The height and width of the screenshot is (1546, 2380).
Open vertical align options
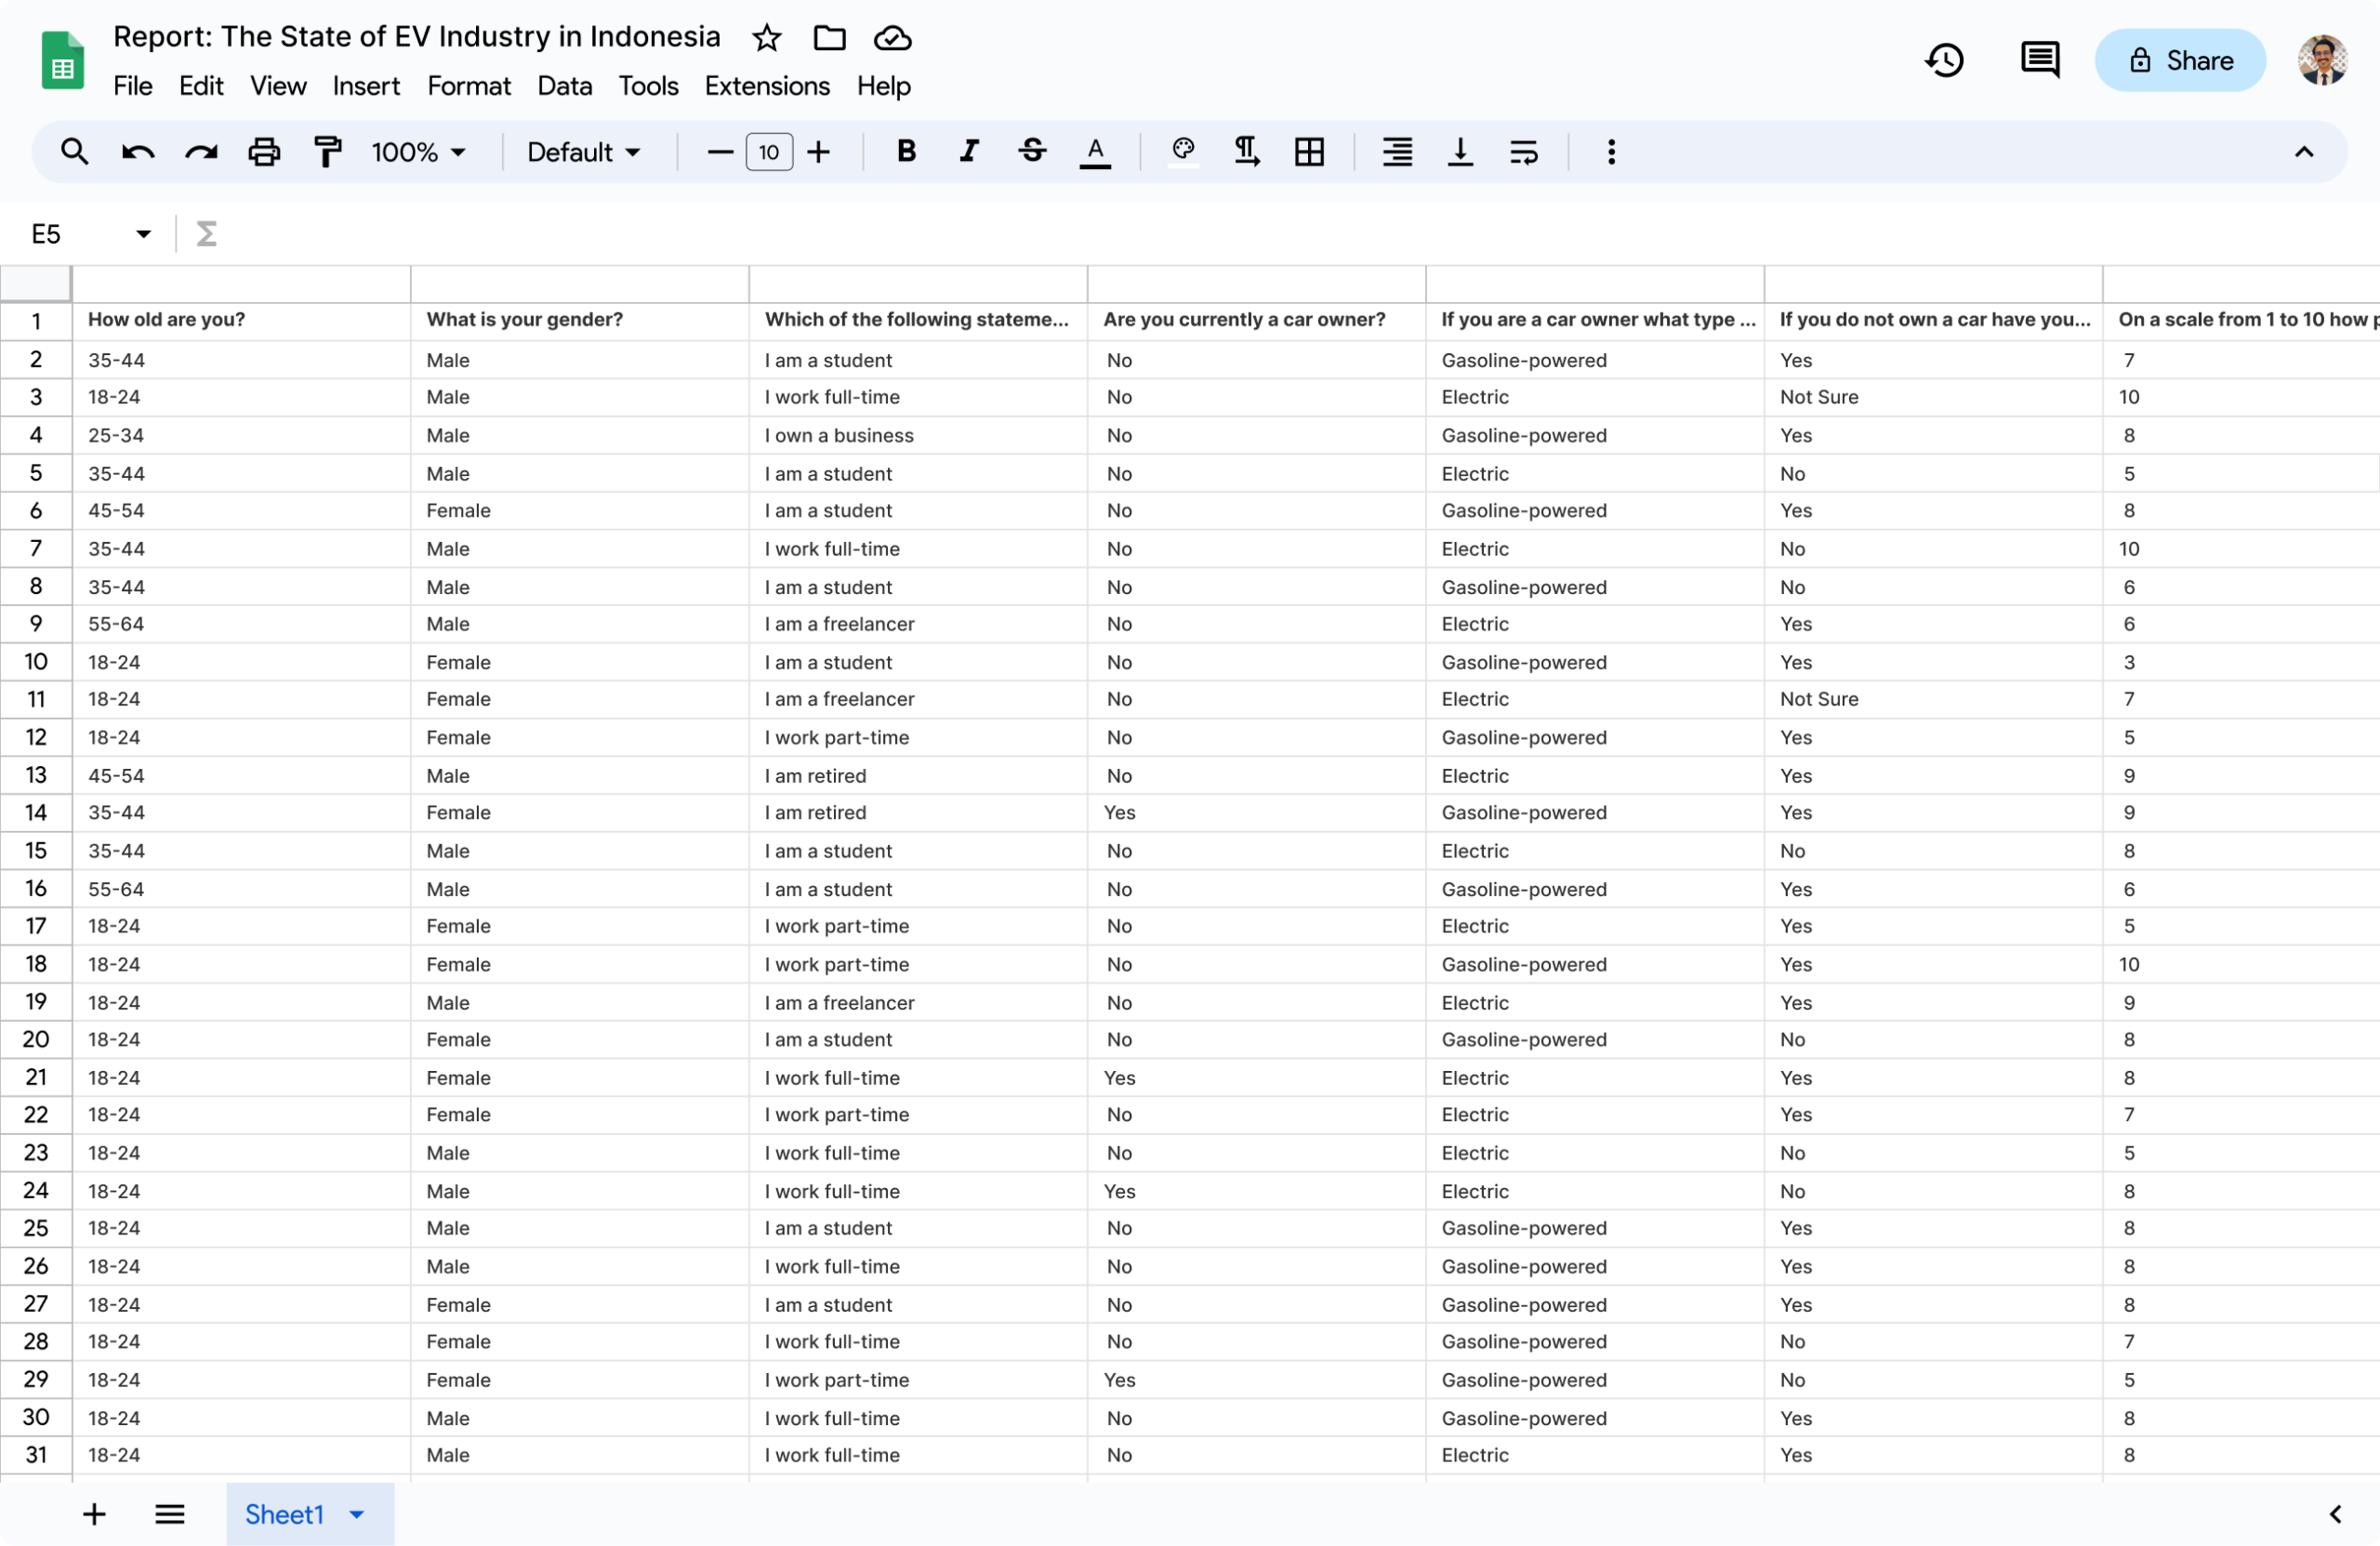click(x=1460, y=152)
